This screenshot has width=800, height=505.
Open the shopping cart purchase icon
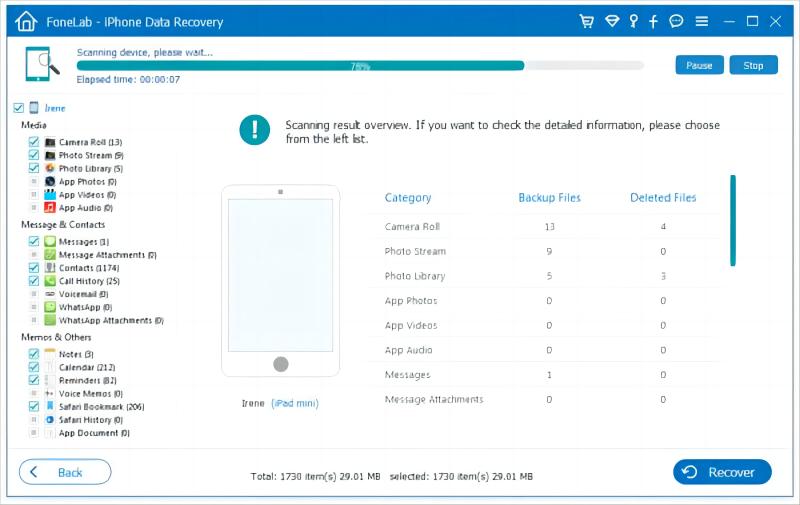[588, 21]
